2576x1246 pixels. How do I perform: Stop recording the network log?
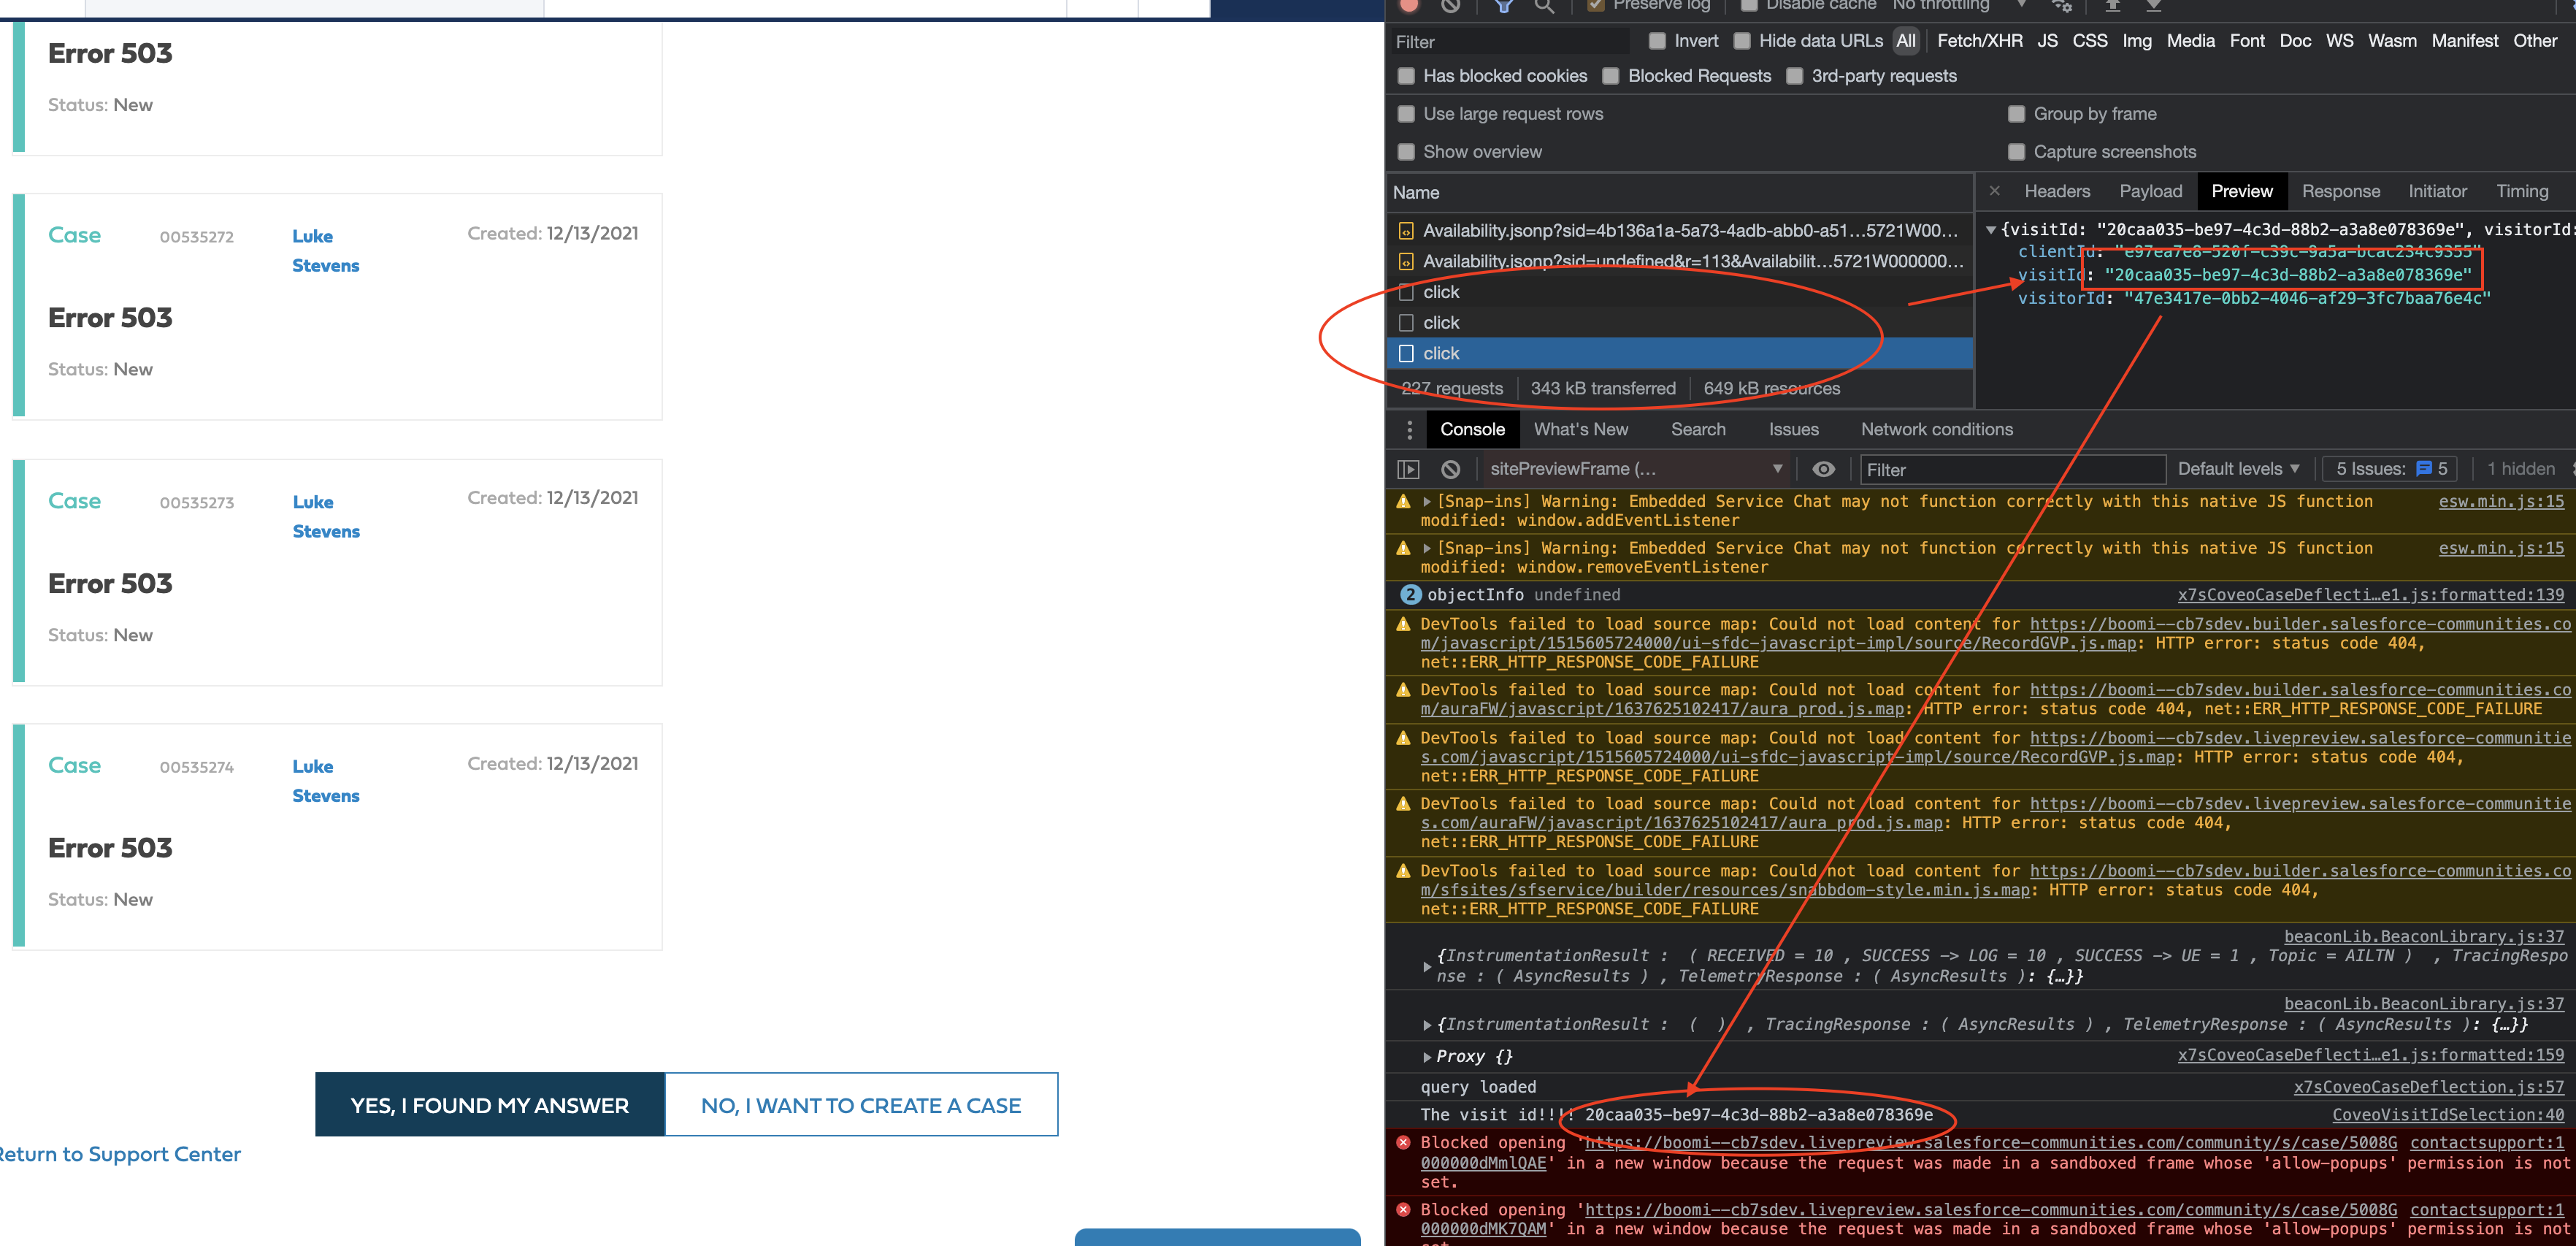point(1408,6)
